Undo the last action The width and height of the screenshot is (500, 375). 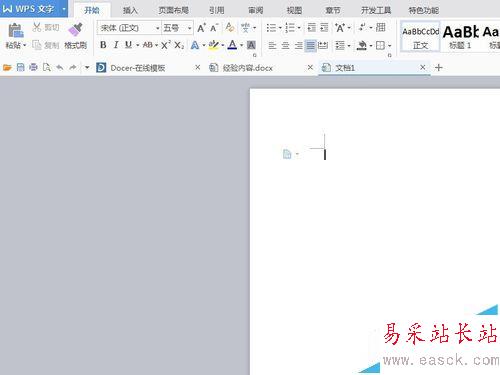click(60, 68)
